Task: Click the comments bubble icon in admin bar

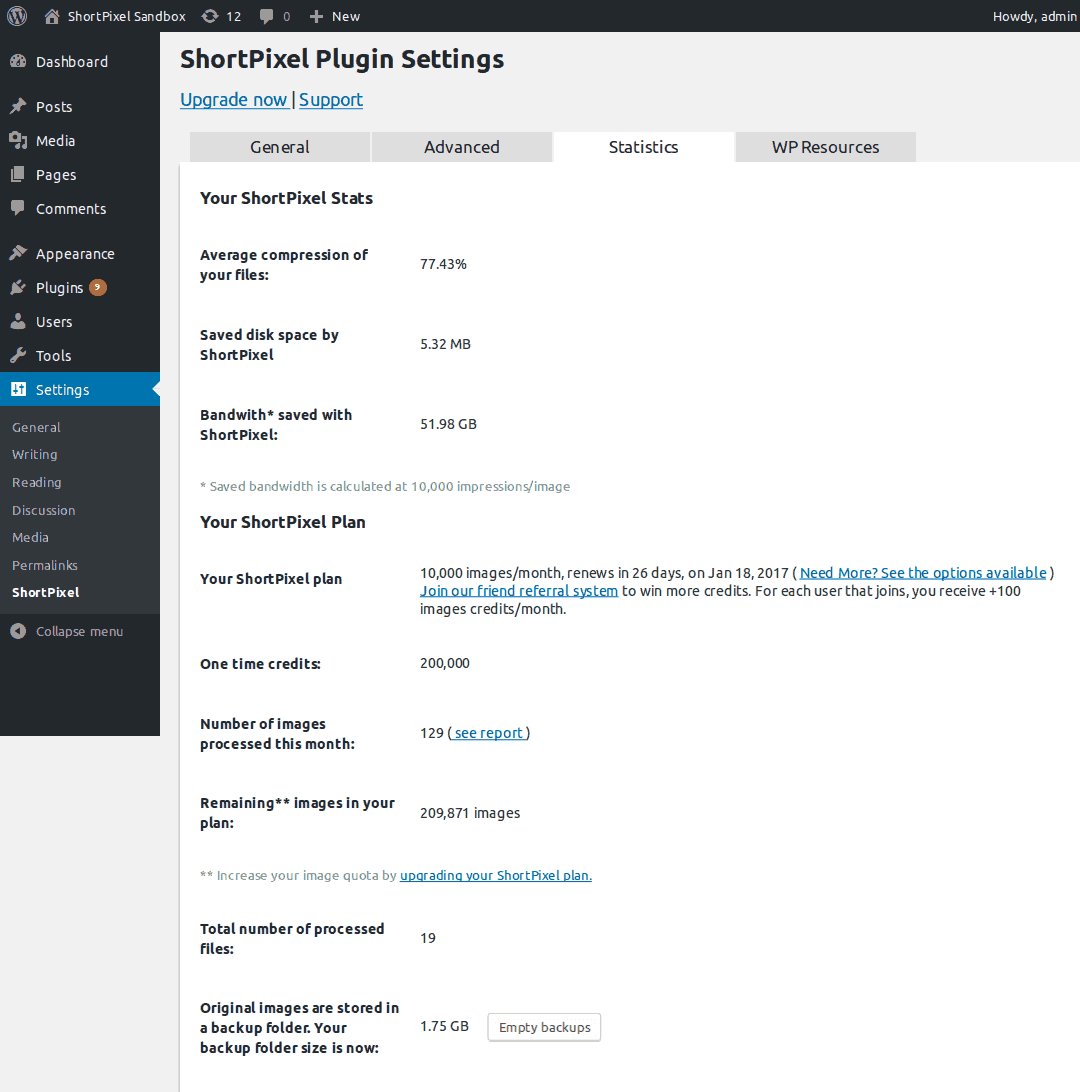Action: (x=266, y=17)
